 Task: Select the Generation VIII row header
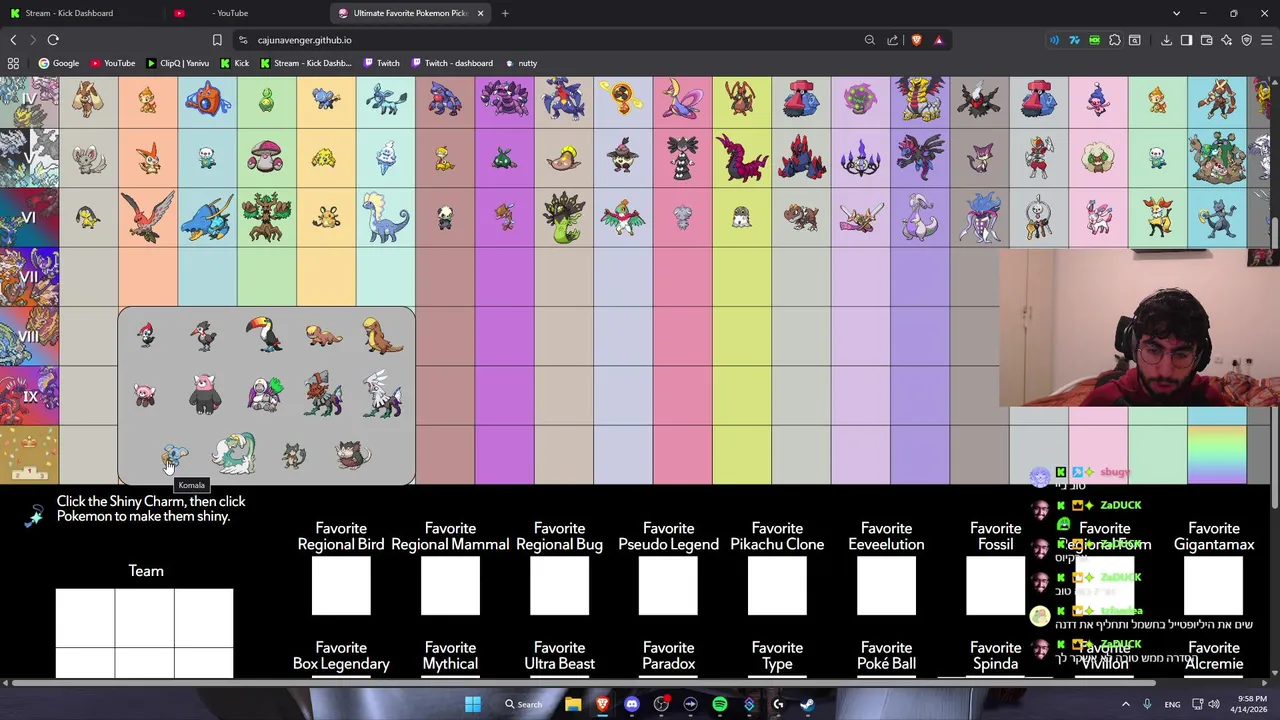[29, 336]
